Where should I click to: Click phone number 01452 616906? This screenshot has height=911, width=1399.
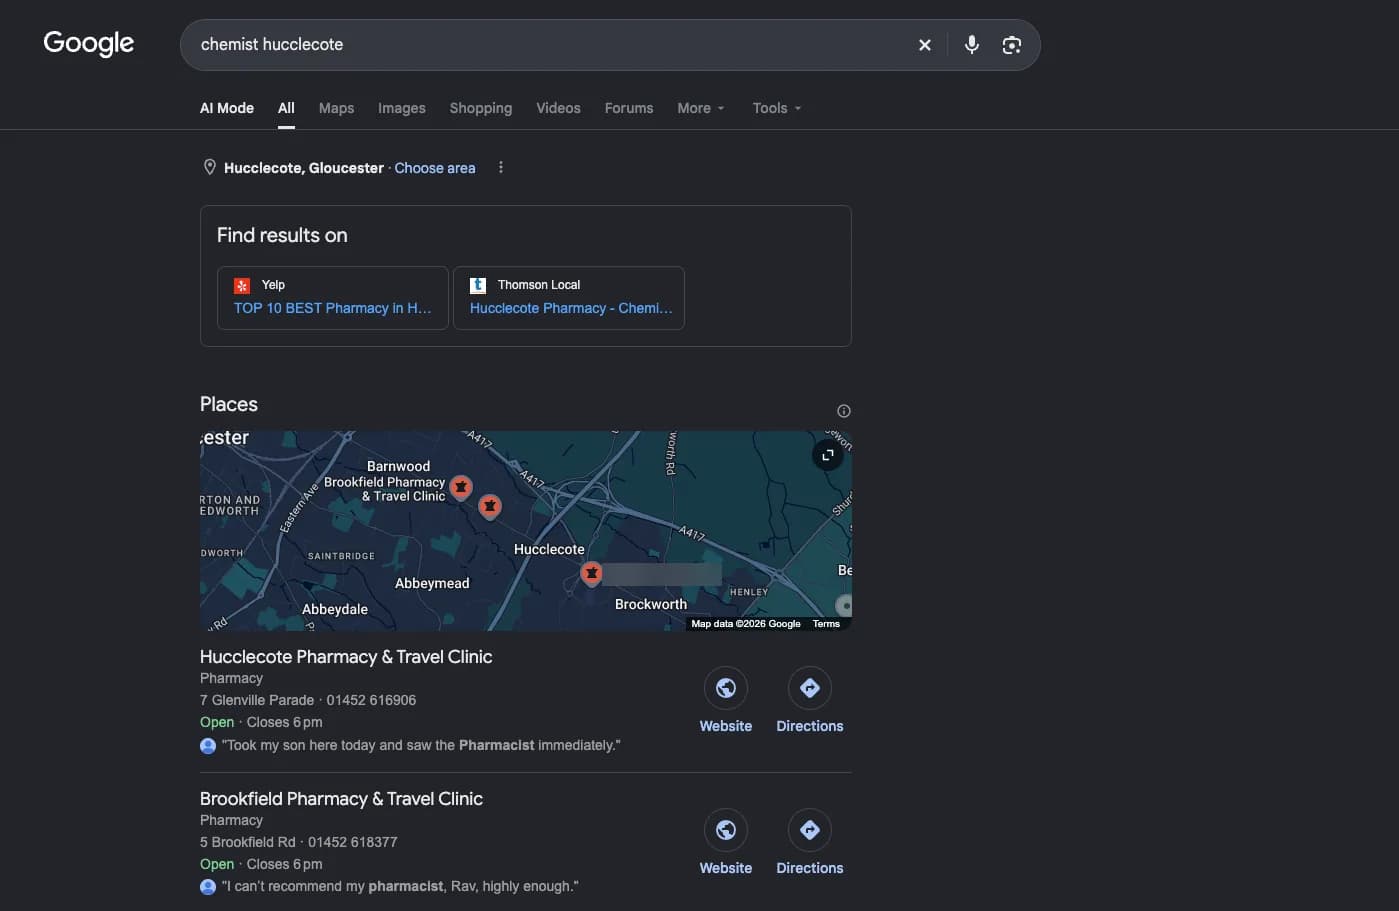(x=371, y=700)
